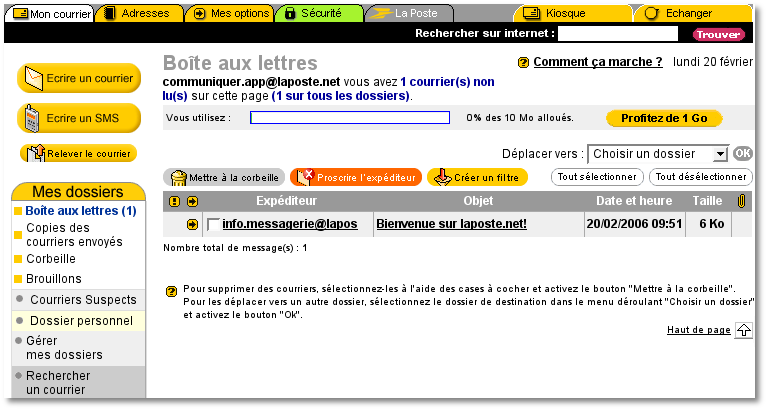The height and width of the screenshot is (410, 767).
Task: Click the paperclip attachment icon in the header
Action: pos(742,201)
